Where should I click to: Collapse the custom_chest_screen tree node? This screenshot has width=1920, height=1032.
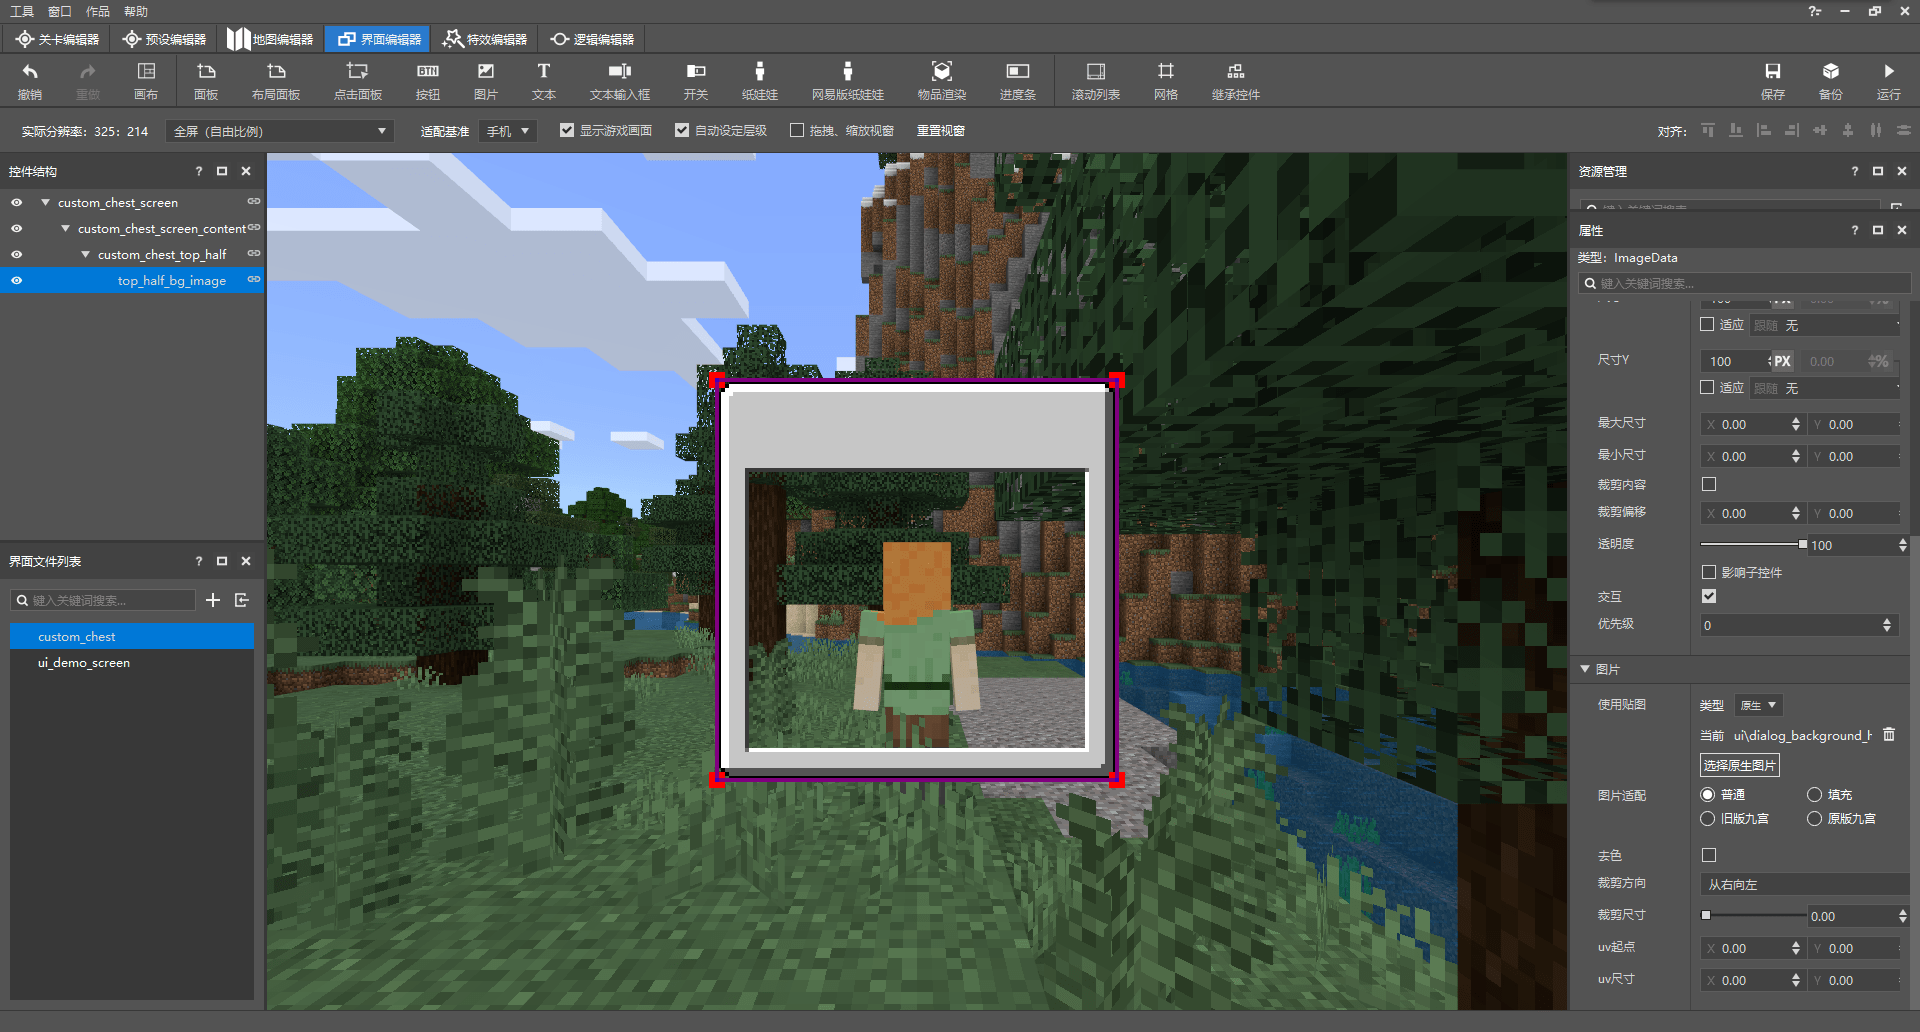45,202
